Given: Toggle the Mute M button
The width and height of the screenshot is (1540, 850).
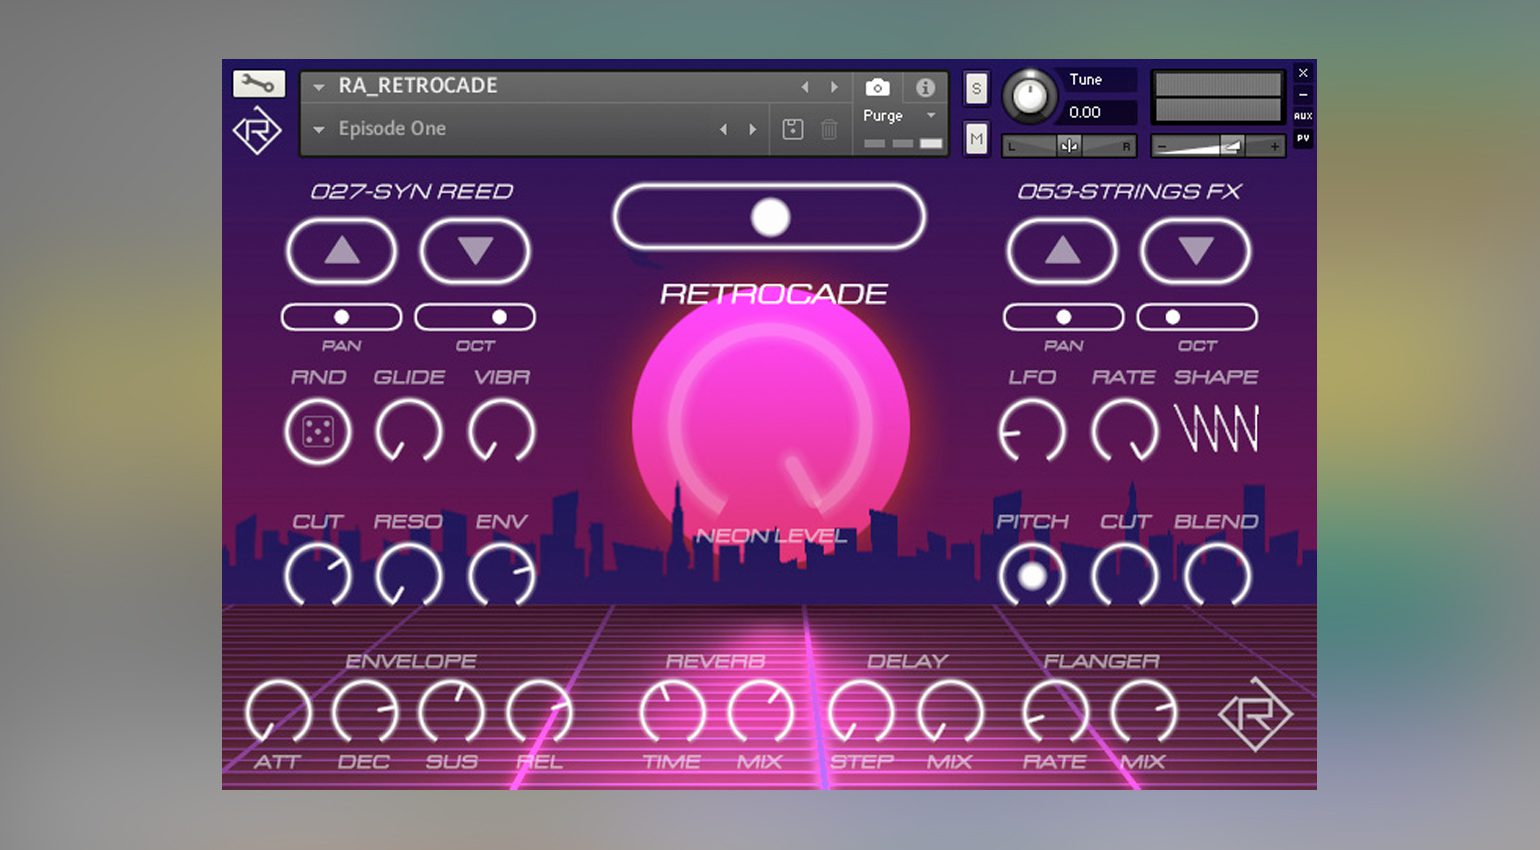Looking at the screenshot, I should pyautogui.click(x=976, y=138).
